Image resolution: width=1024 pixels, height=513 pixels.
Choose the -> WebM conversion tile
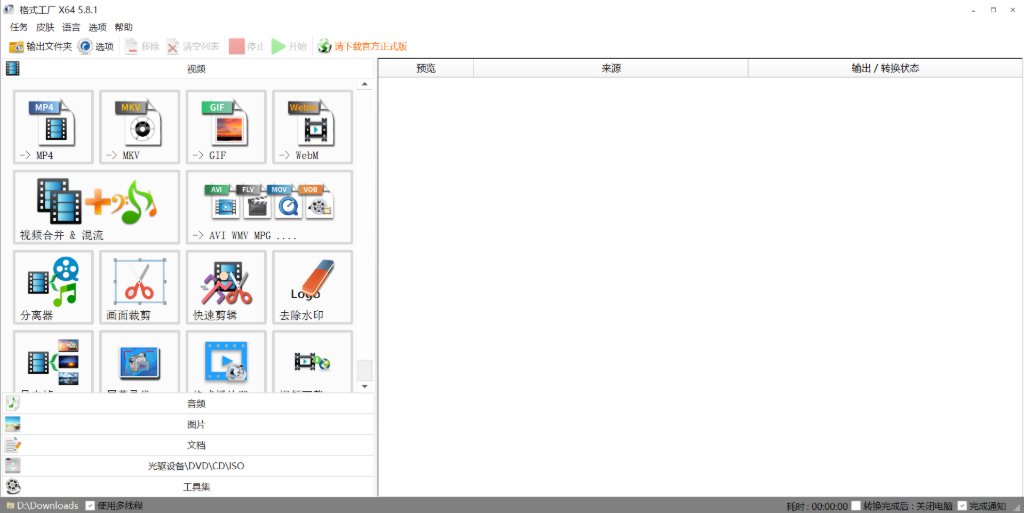[x=312, y=127]
